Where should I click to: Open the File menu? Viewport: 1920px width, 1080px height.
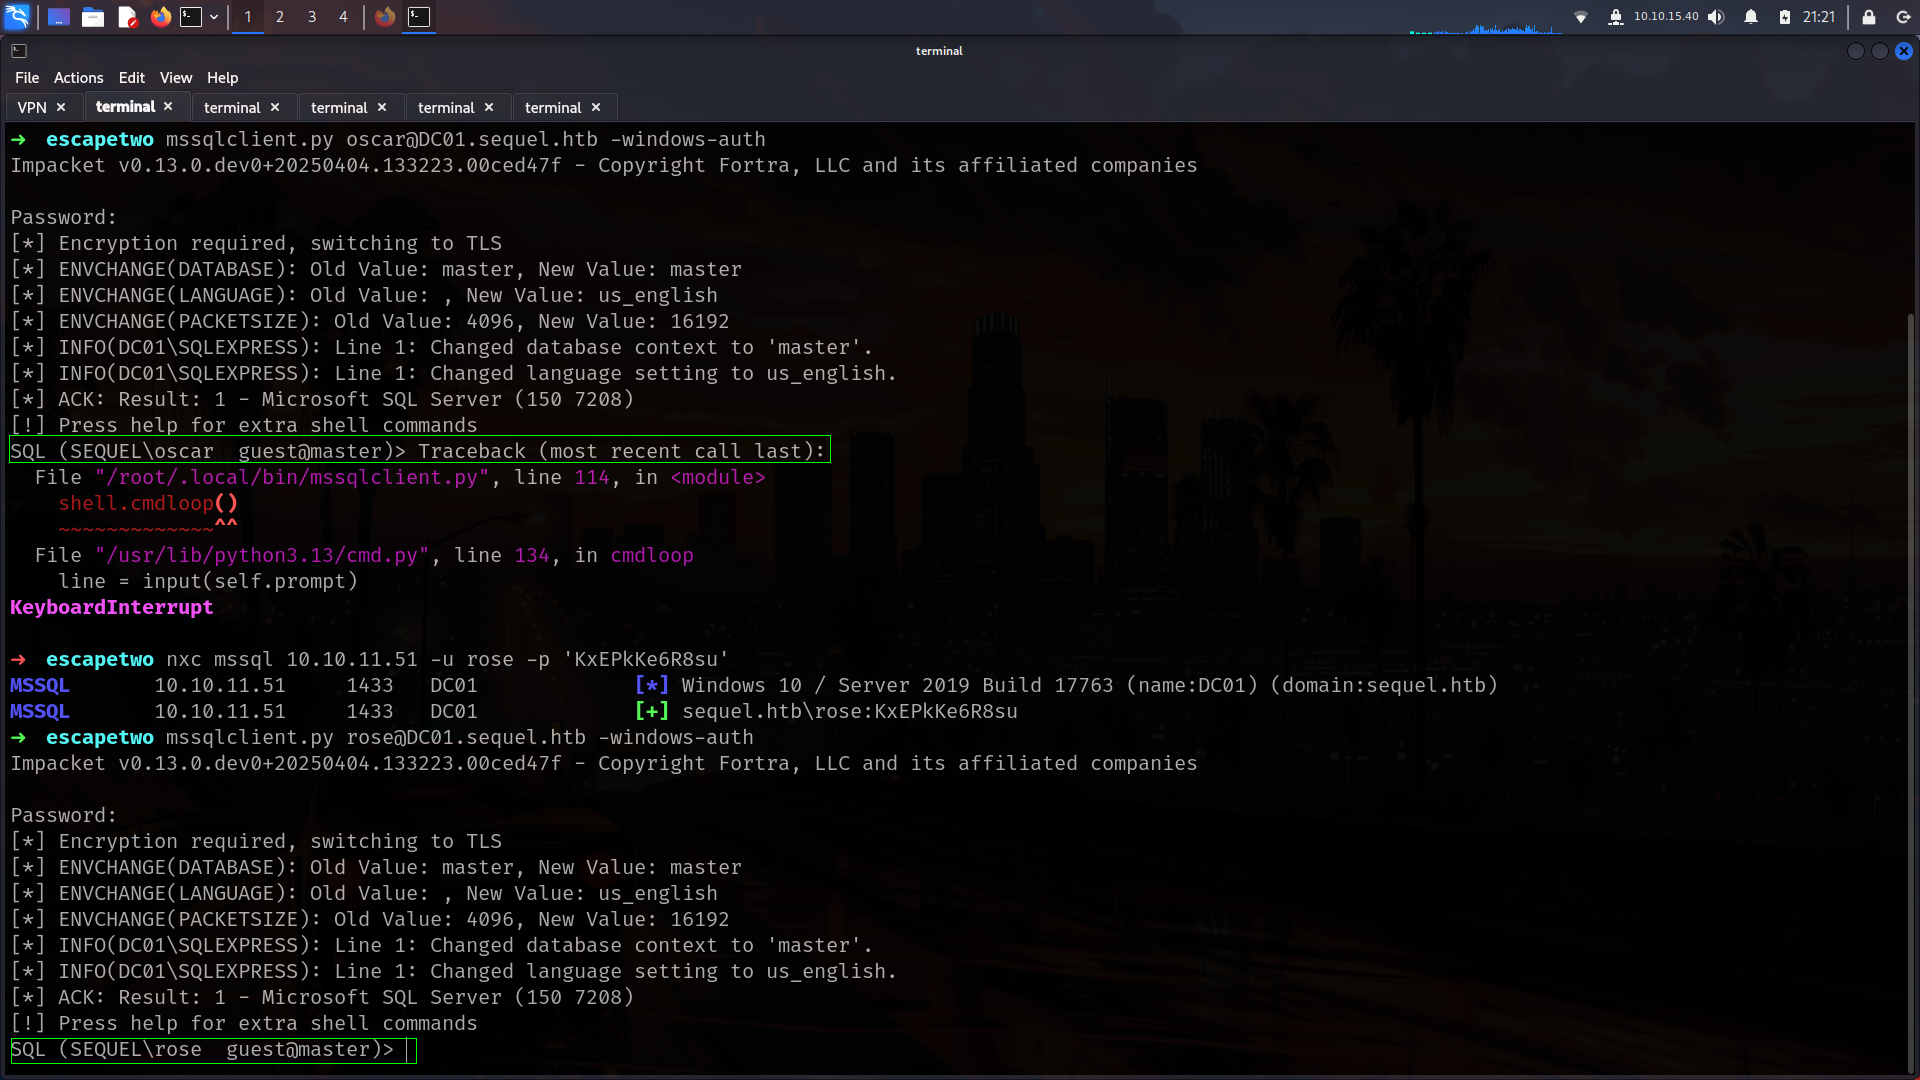click(x=27, y=78)
